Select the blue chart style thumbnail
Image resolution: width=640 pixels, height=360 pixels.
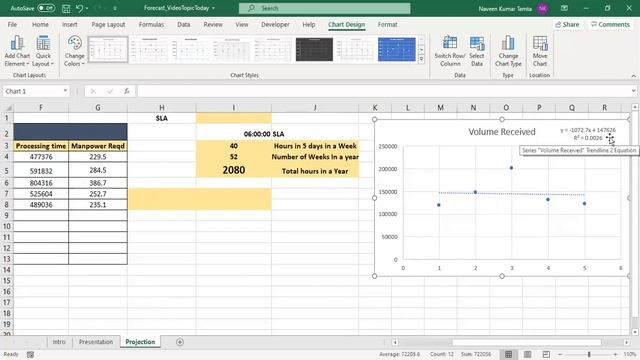pyautogui.click(x=397, y=49)
